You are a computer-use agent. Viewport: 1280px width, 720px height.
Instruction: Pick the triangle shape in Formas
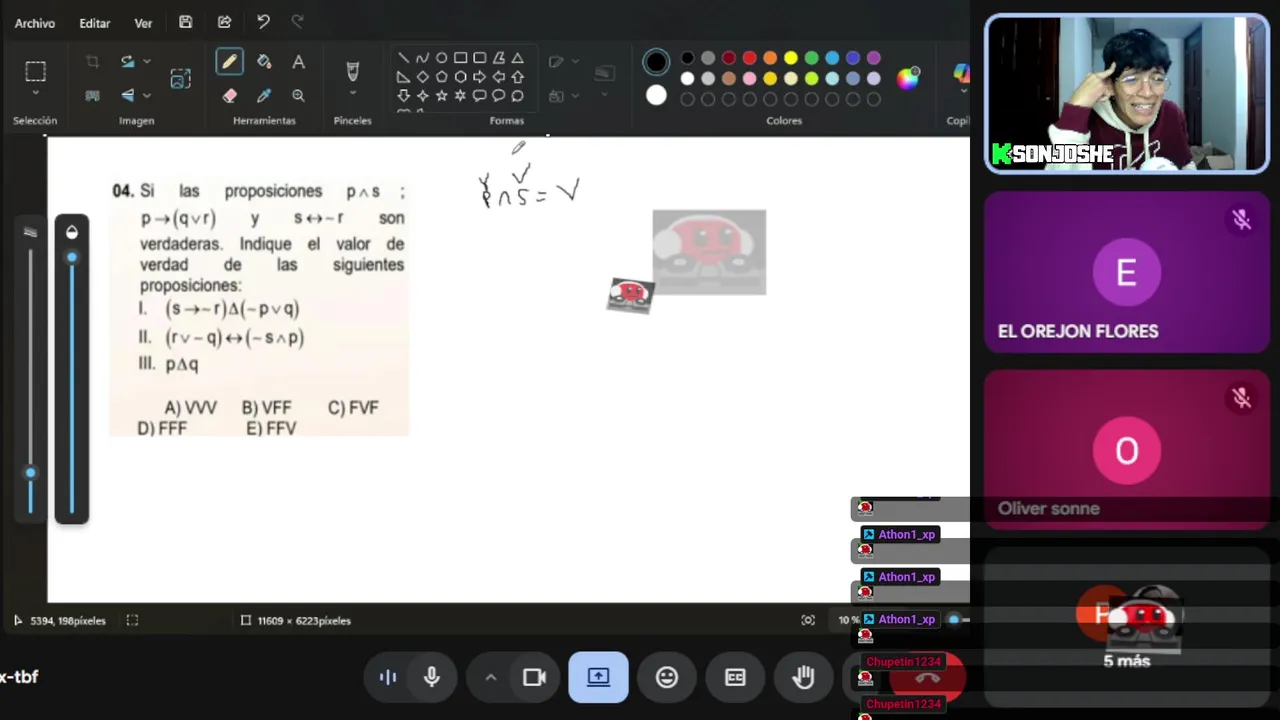coord(517,58)
